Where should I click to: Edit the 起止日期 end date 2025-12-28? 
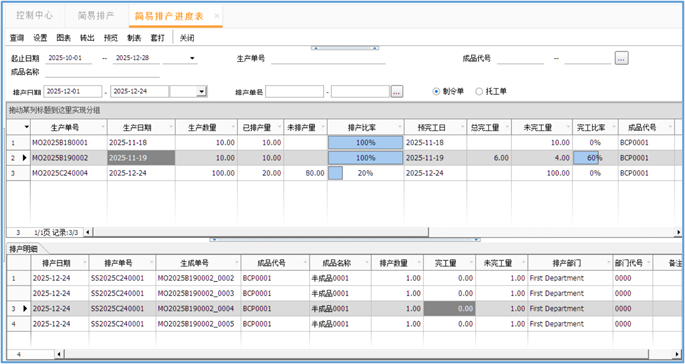coord(136,58)
